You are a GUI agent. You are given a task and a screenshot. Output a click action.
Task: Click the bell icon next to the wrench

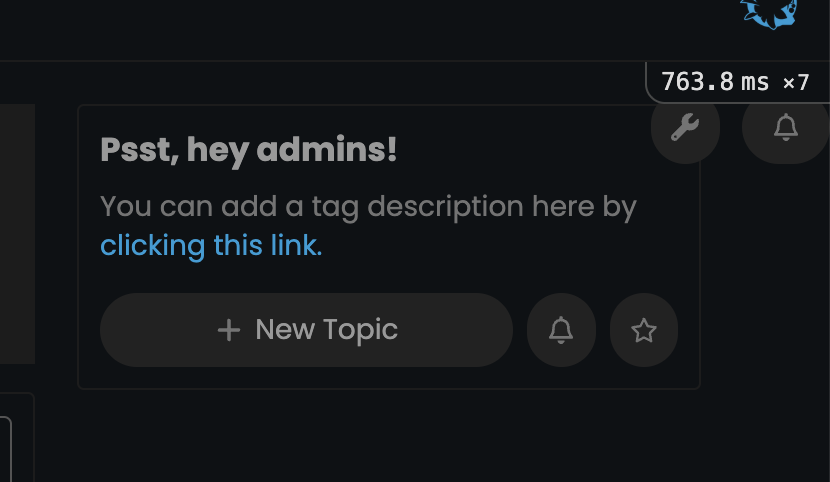pos(786,128)
